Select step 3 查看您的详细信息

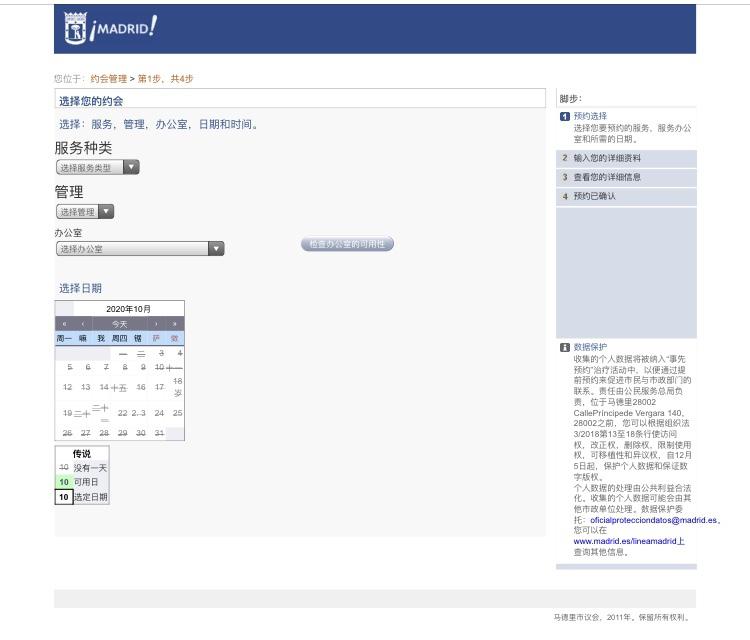point(626,177)
